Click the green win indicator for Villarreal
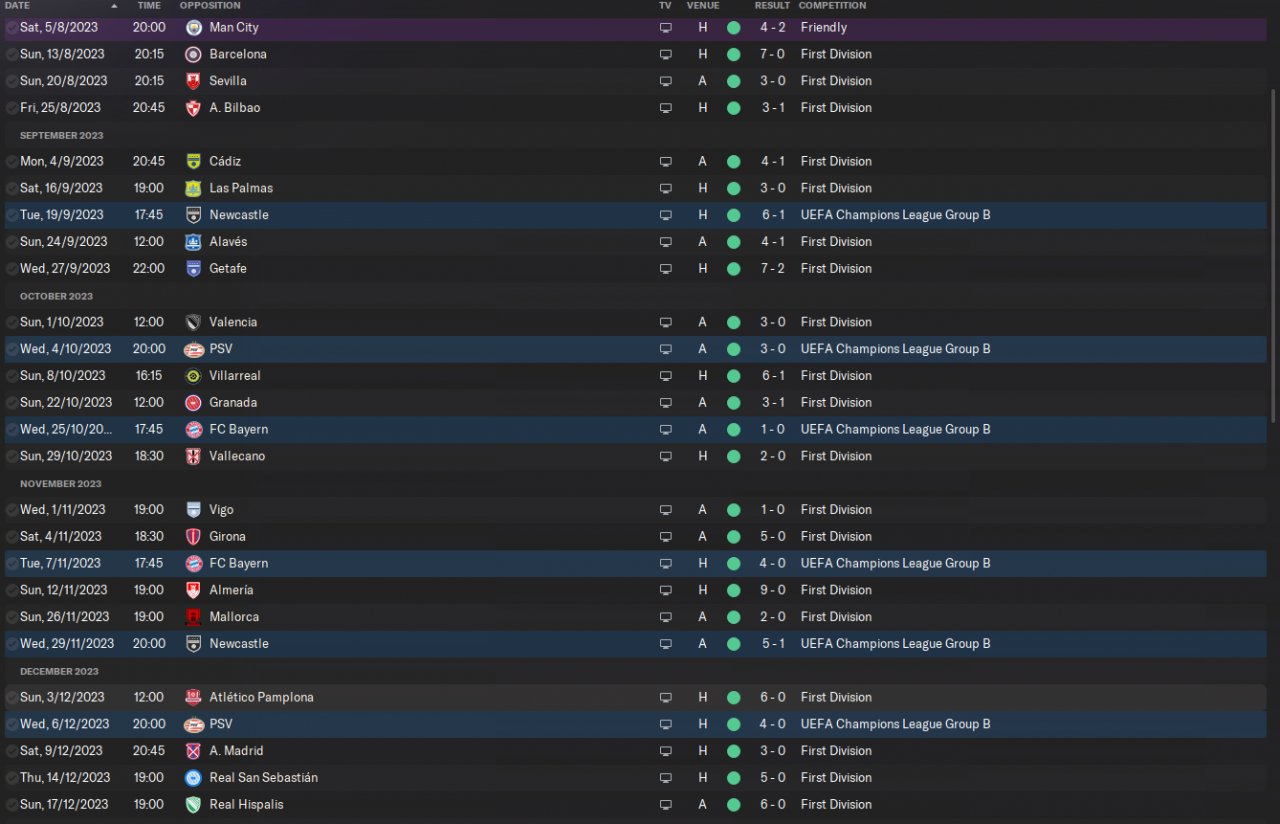 (x=733, y=376)
